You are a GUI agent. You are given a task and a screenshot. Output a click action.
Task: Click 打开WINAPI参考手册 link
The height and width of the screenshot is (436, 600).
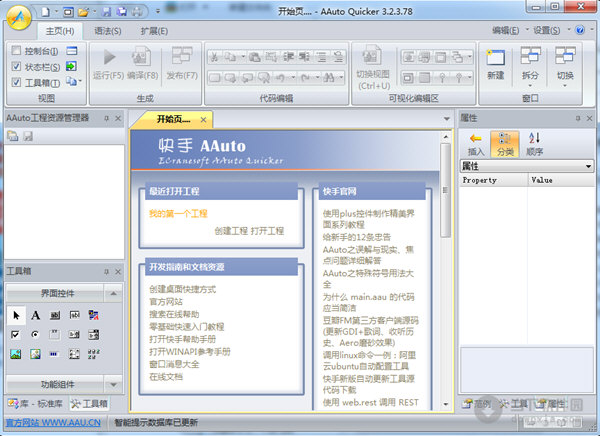[x=190, y=352]
